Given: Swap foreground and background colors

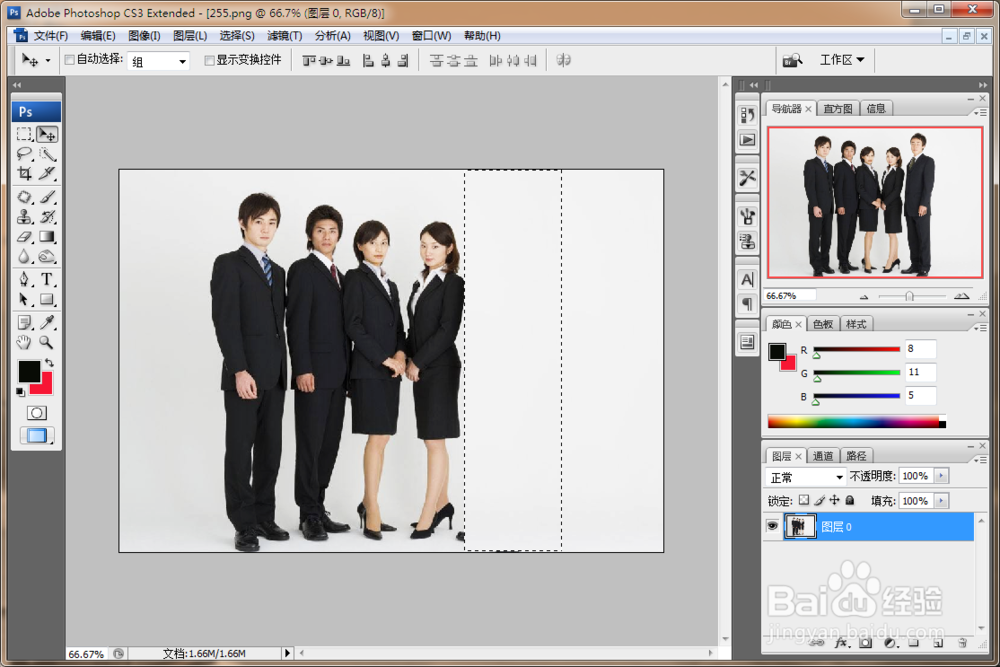Looking at the screenshot, I should point(49,363).
